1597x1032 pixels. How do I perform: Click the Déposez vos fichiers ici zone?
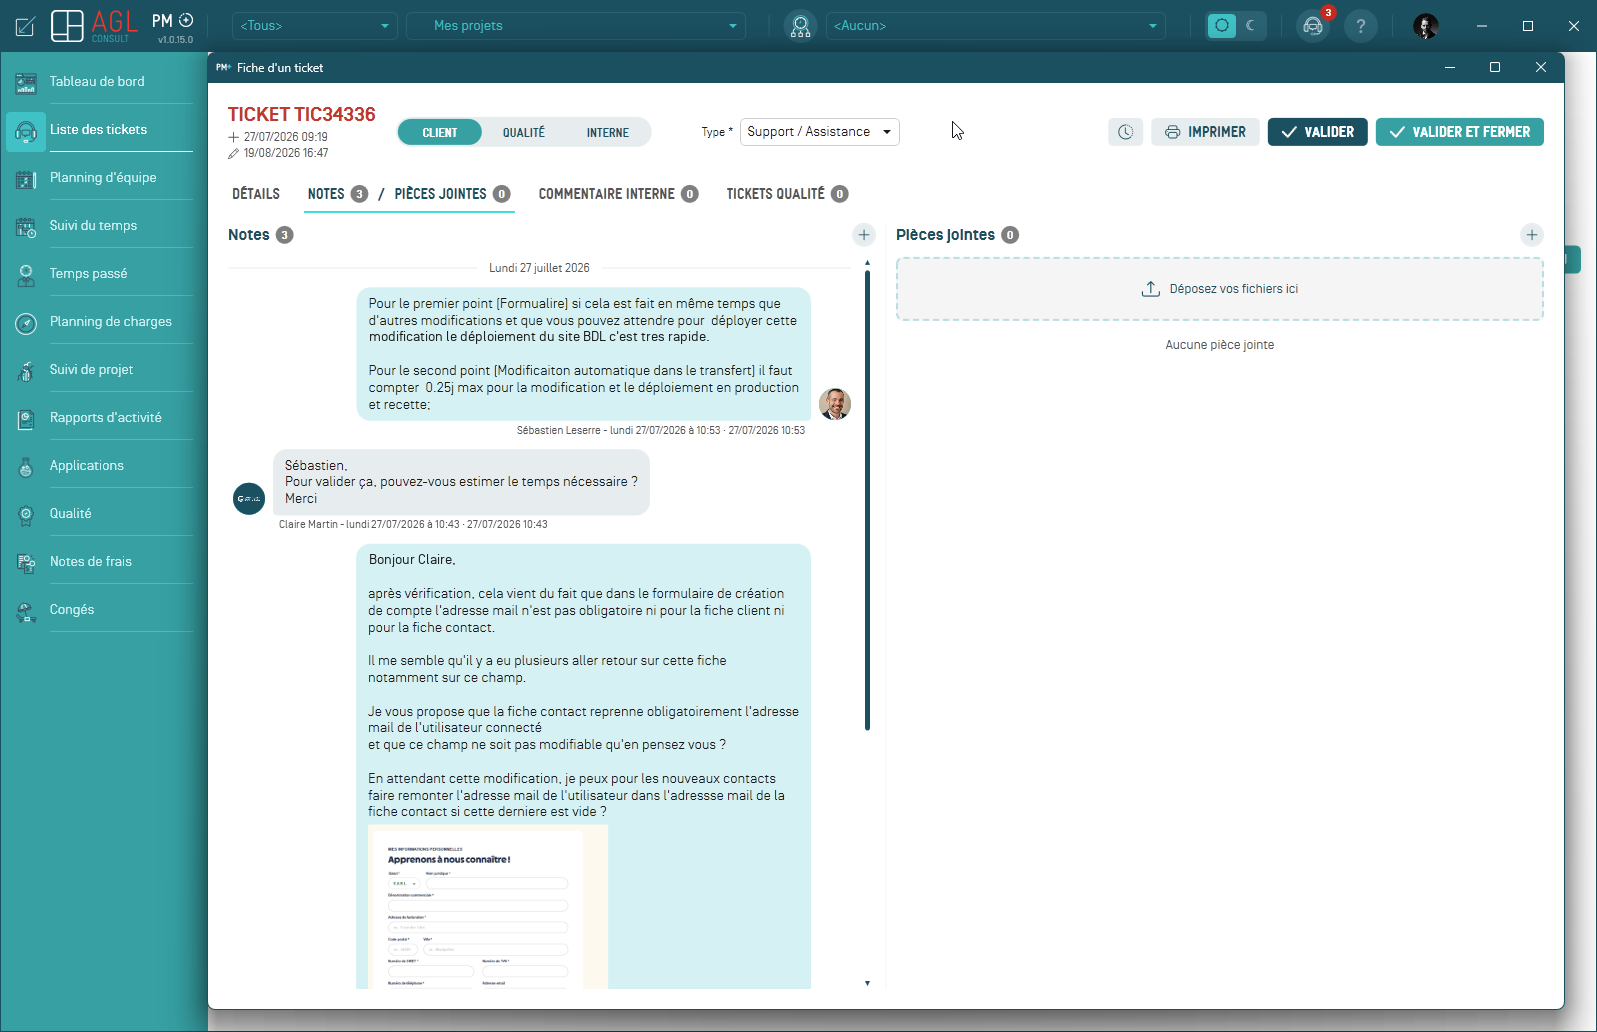coord(1220,289)
